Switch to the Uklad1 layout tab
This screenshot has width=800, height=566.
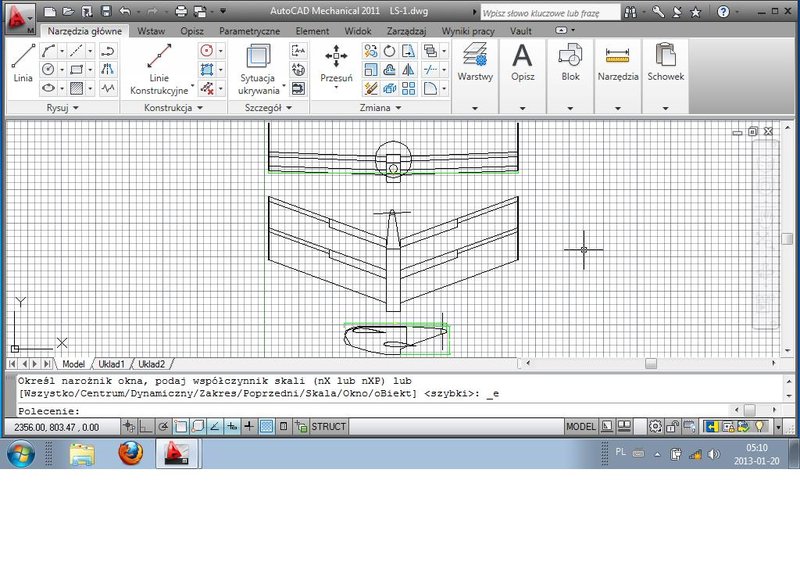[x=110, y=364]
